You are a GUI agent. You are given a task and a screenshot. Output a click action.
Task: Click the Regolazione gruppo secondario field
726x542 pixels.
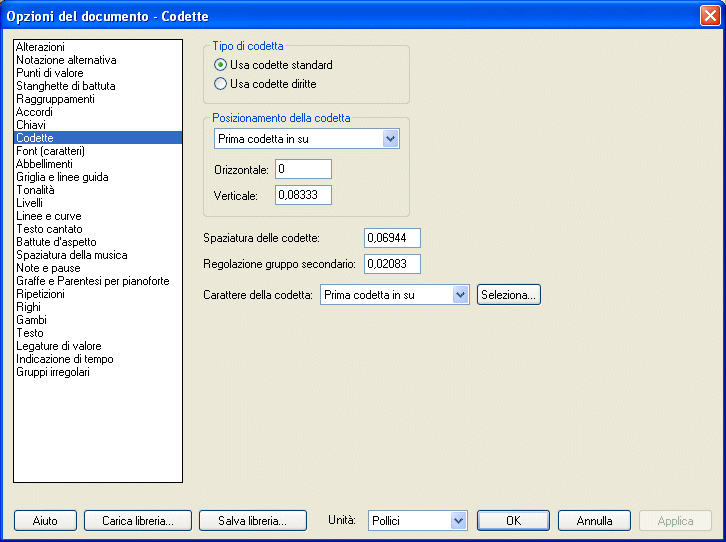point(392,264)
